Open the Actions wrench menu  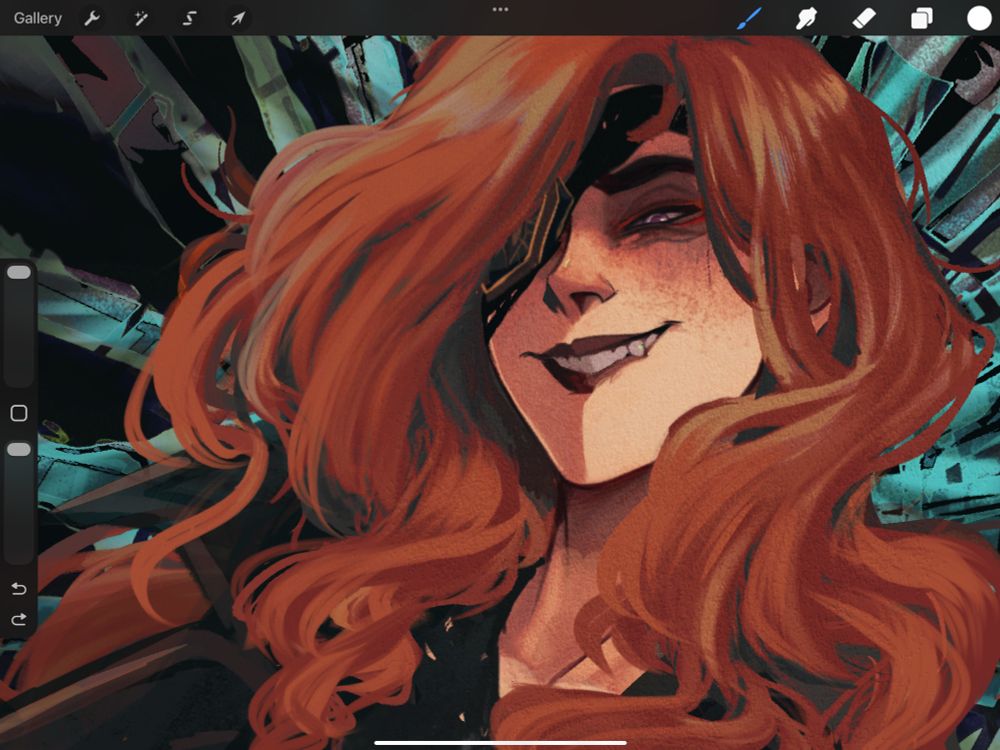point(92,18)
